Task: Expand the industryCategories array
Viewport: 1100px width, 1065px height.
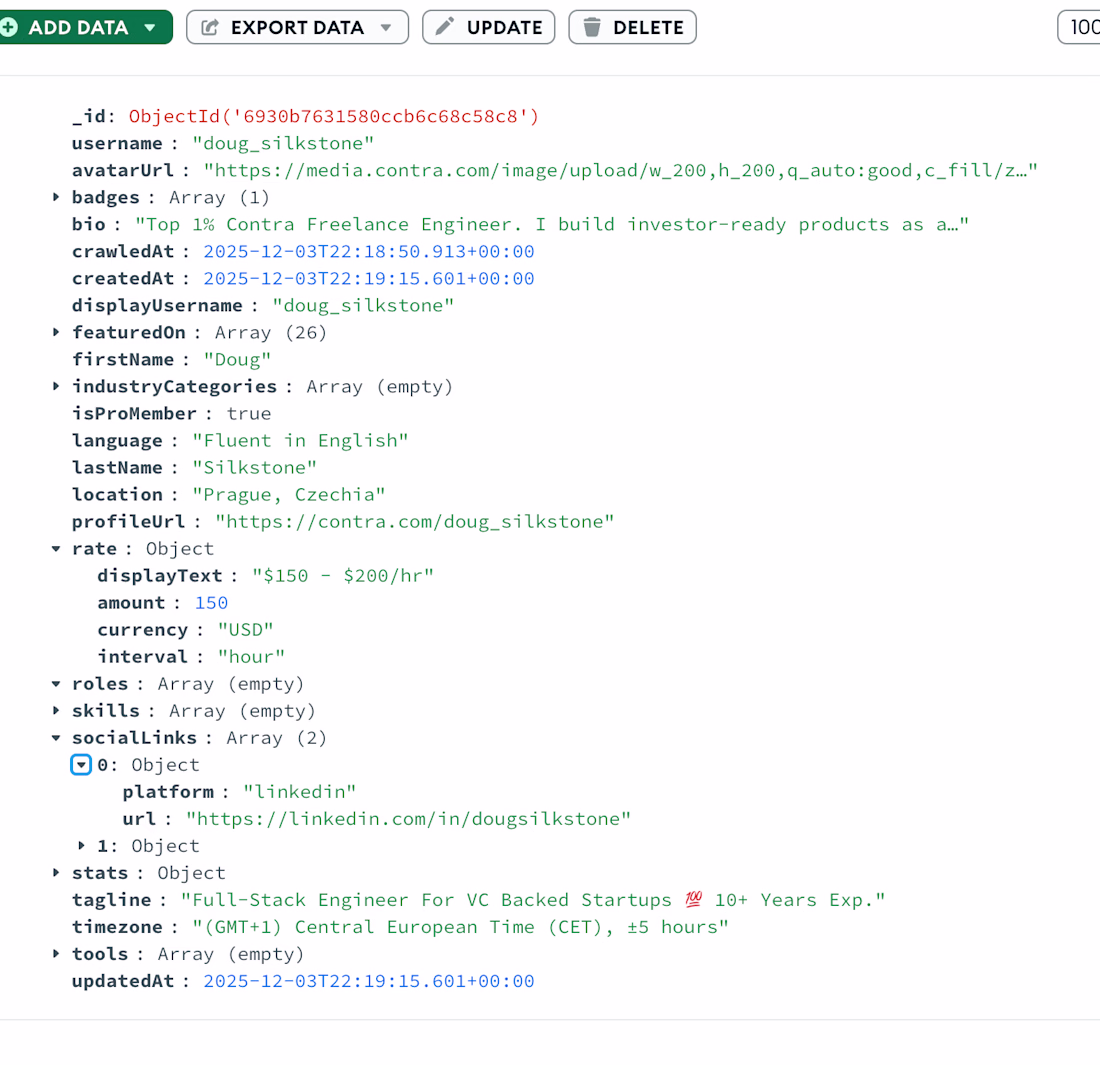Action: tap(56, 386)
